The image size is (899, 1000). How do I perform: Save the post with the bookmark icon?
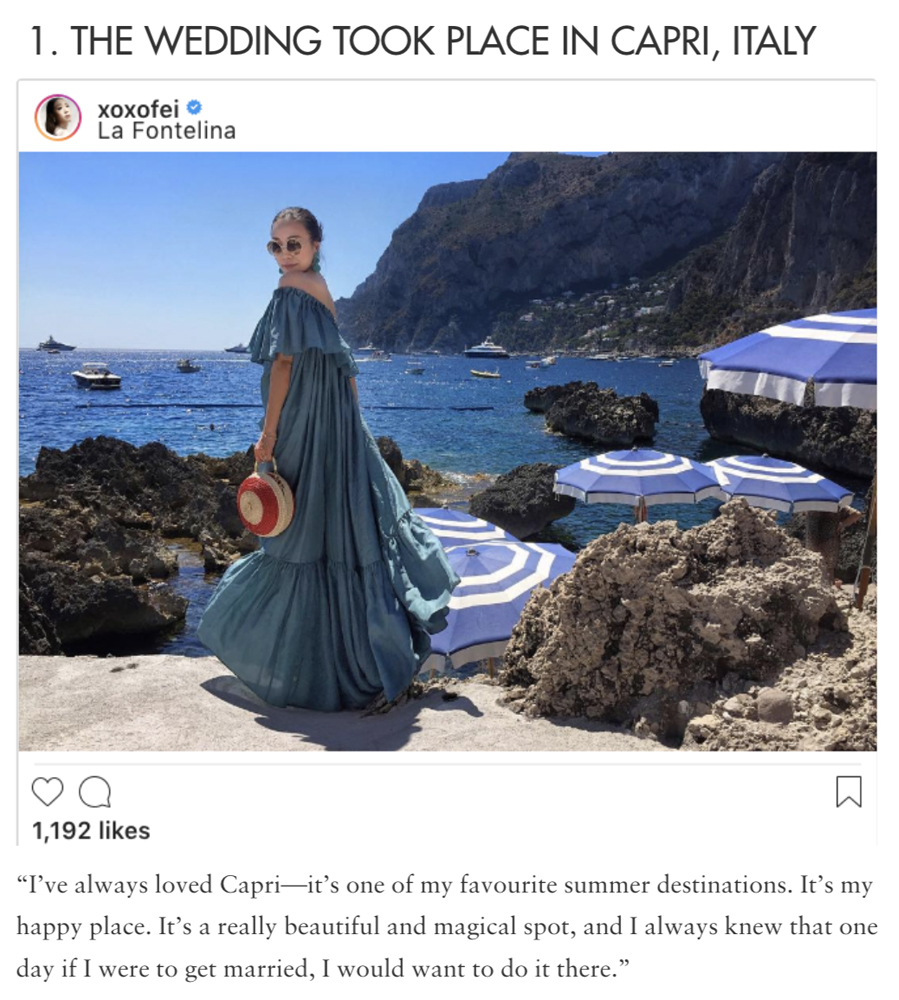(849, 791)
